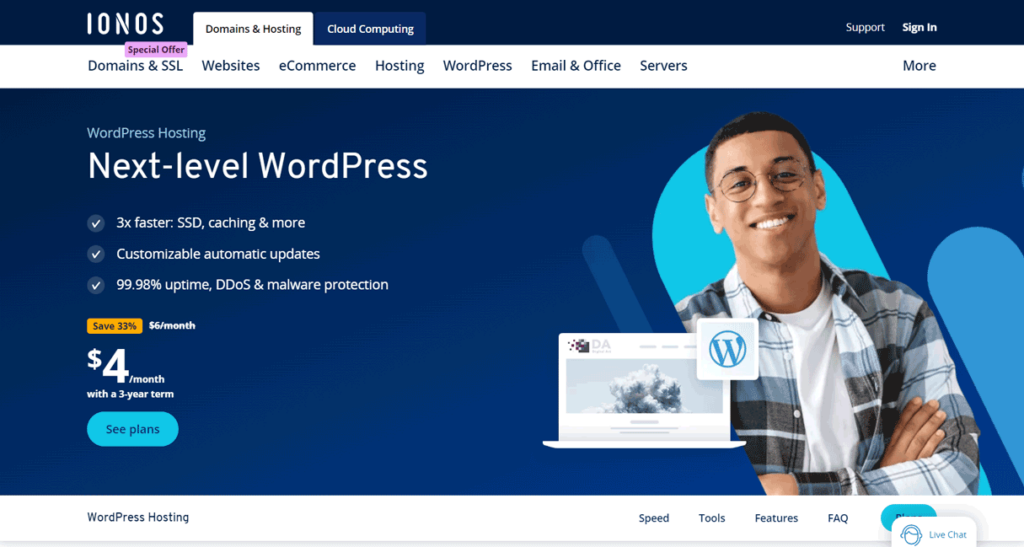1024x547 pixels.
Task: Switch to the Cloud Computing tab
Action: point(370,29)
